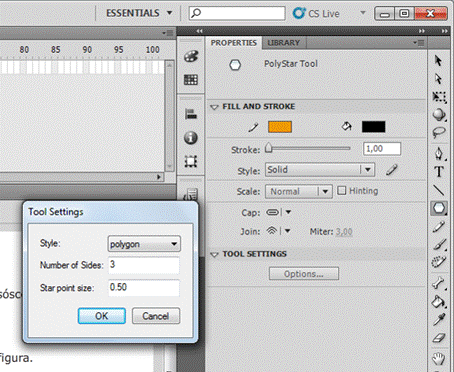Open the CS Live dropdown arrow
454x372 pixels.
coord(363,13)
